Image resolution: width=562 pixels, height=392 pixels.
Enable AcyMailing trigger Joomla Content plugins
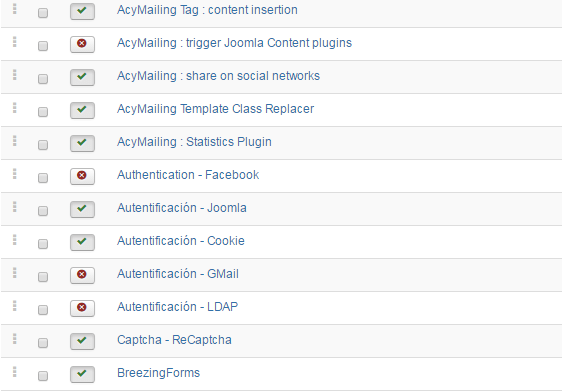click(82, 44)
